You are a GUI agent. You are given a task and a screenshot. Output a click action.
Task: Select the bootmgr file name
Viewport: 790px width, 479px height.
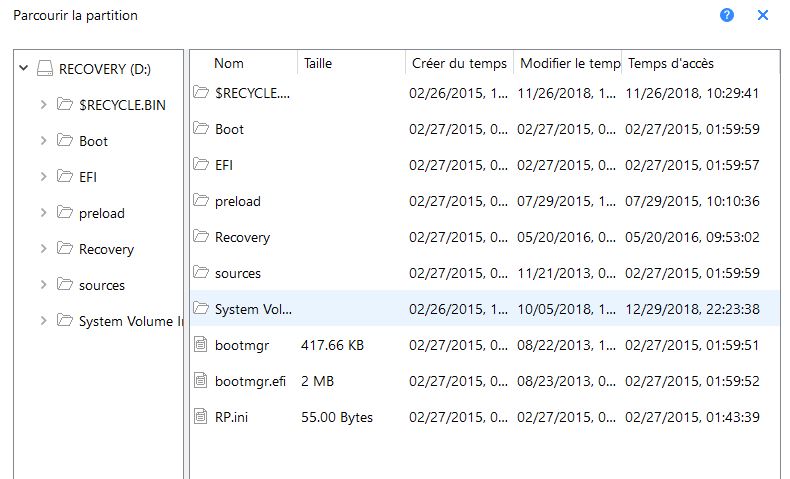[x=242, y=346]
